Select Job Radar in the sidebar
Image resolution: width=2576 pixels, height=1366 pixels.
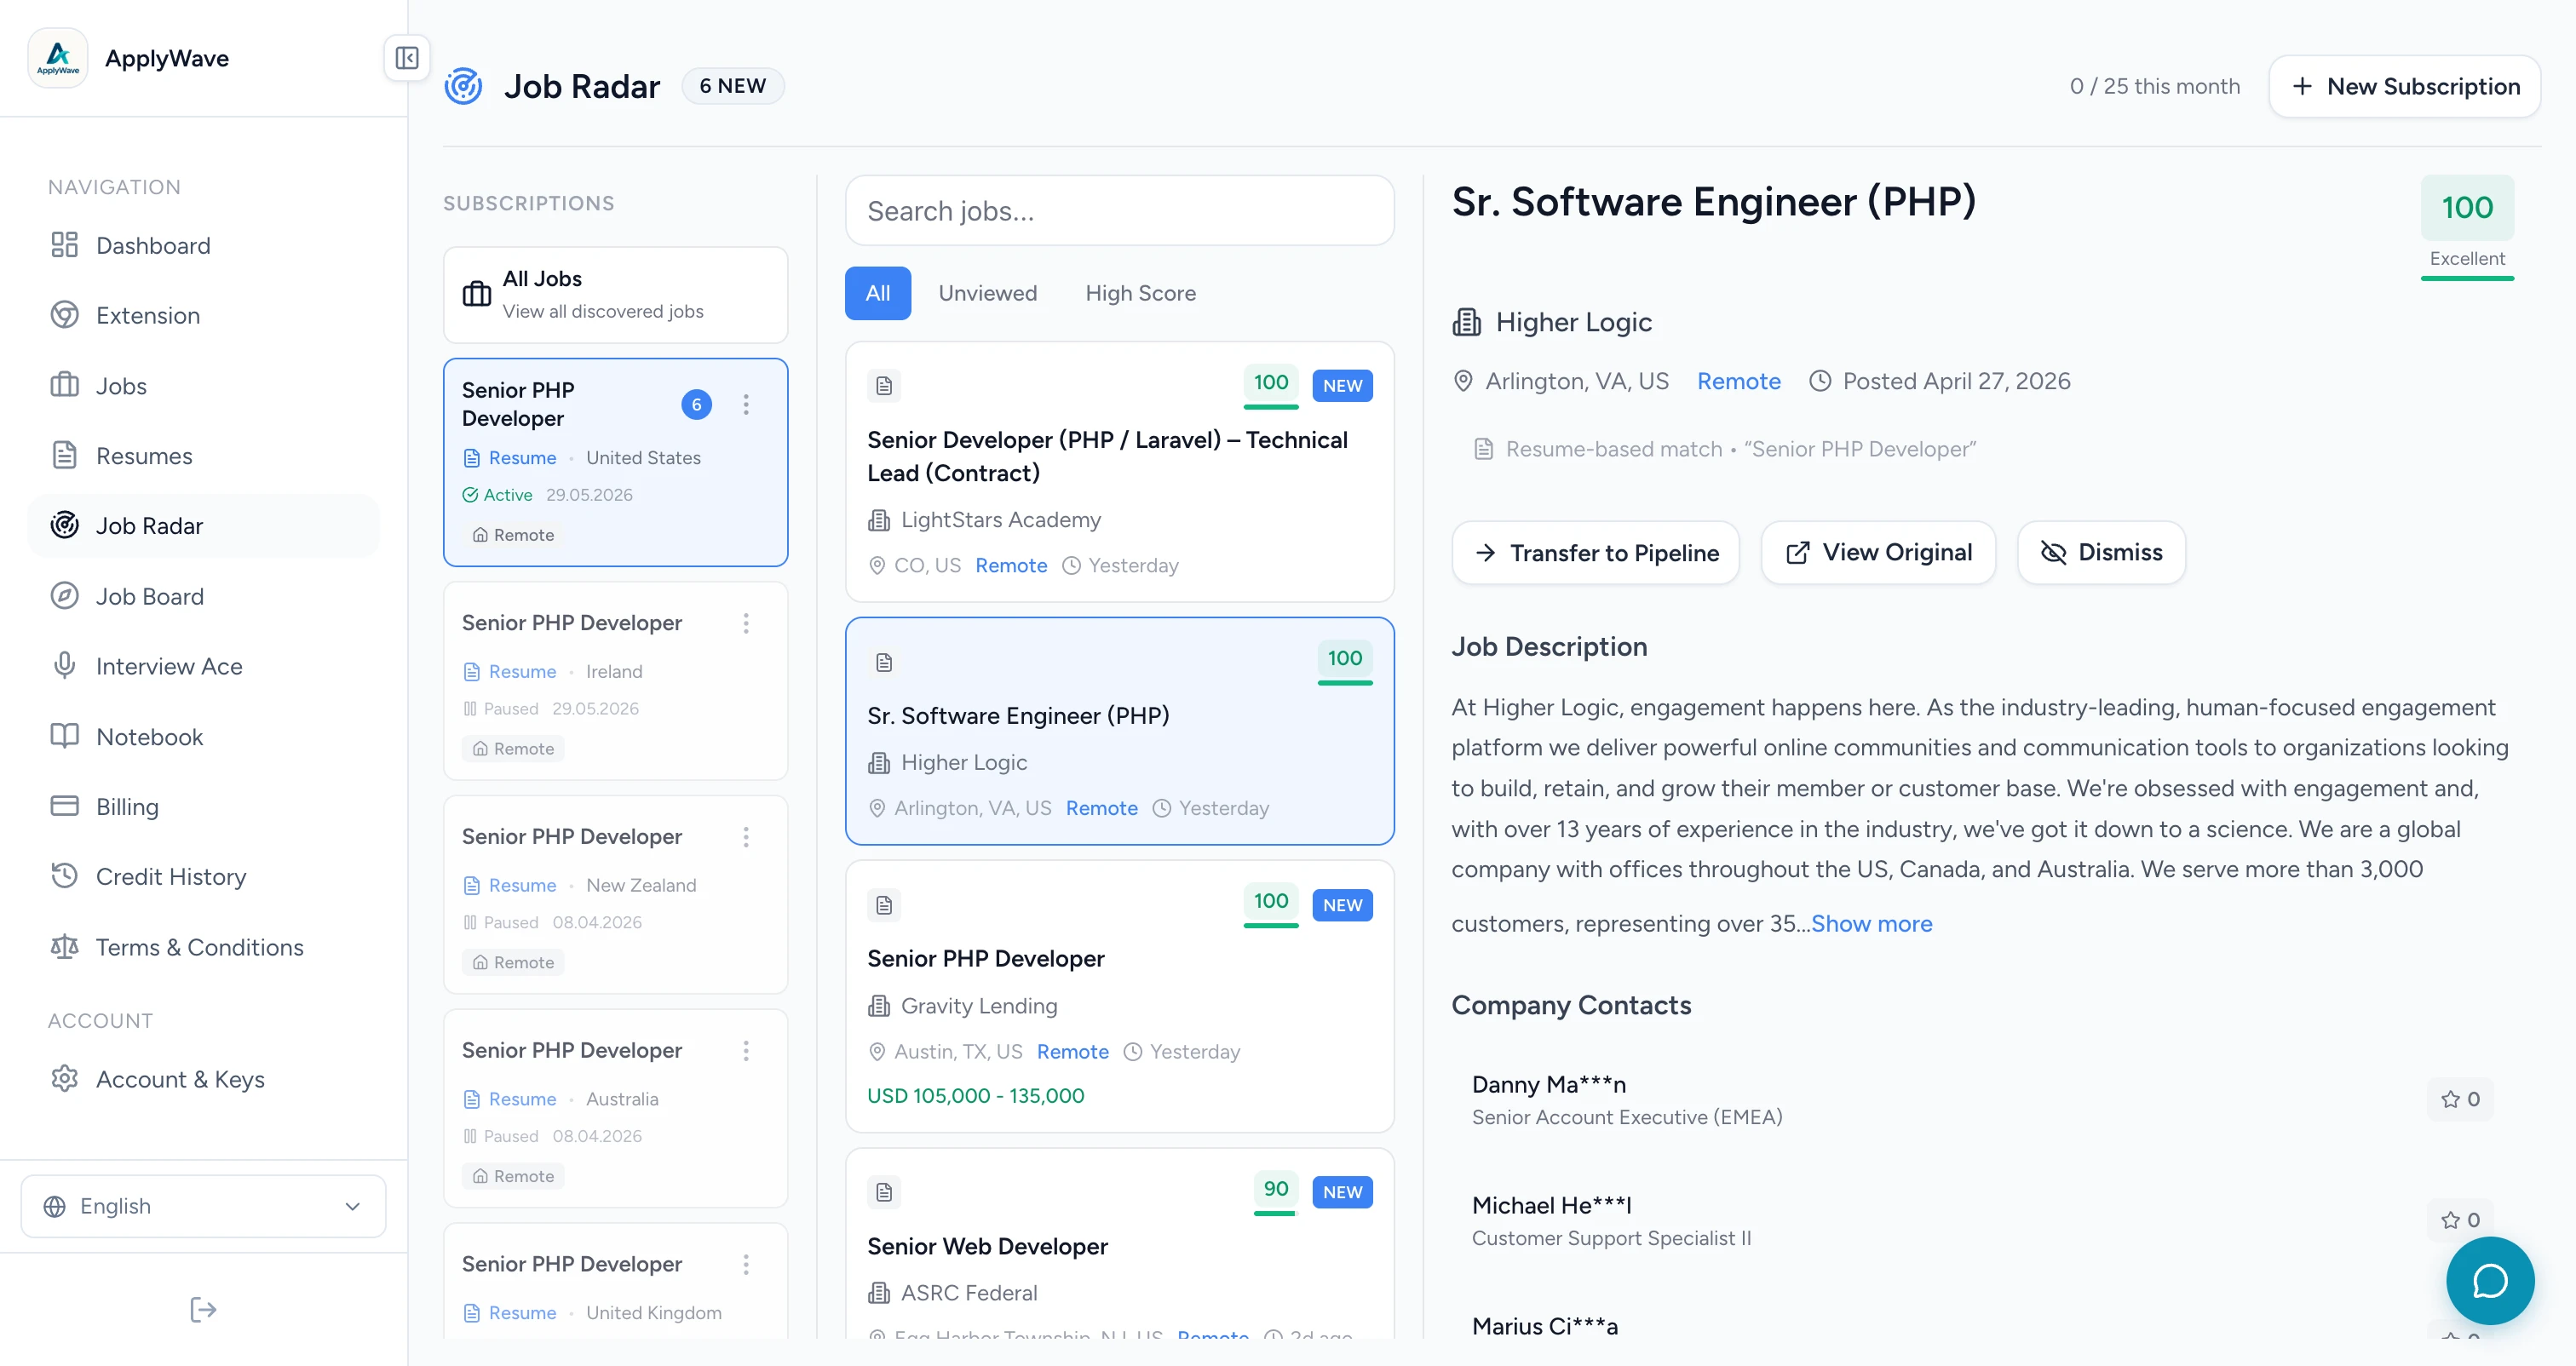coord(204,525)
